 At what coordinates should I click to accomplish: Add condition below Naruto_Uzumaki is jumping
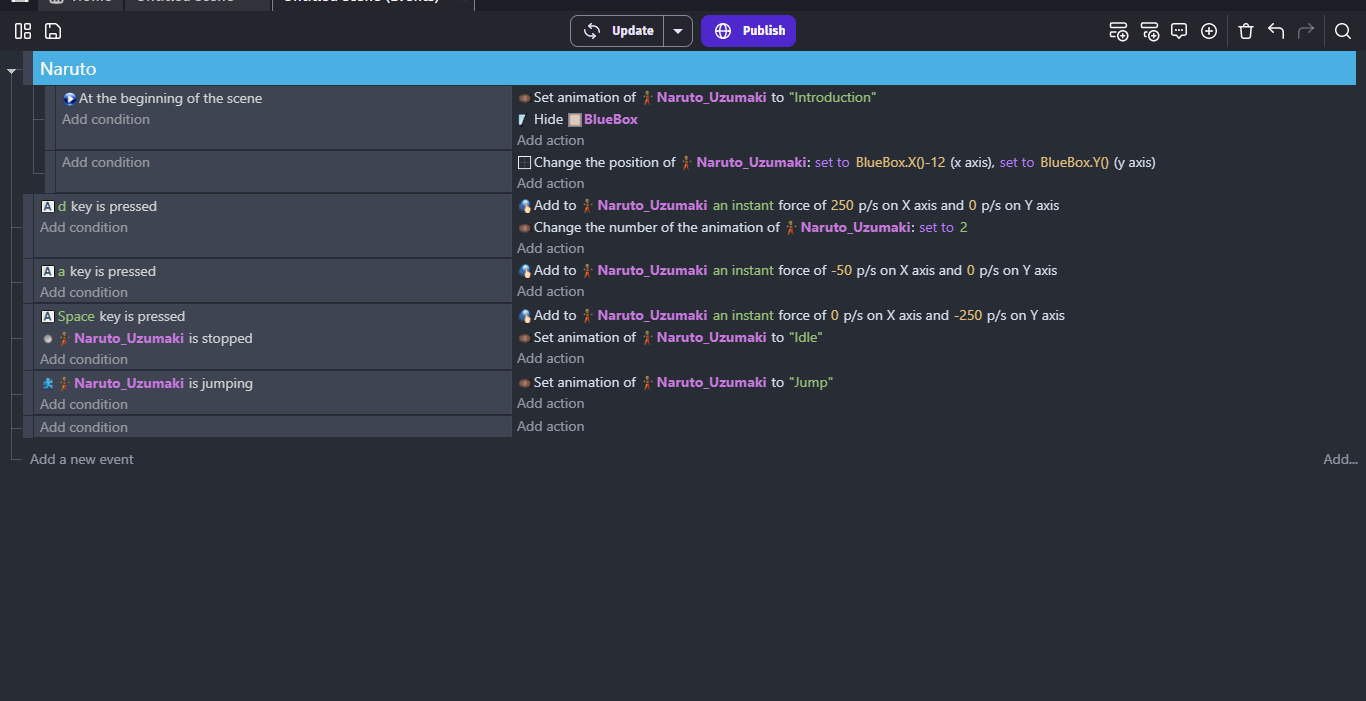[x=84, y=404]
